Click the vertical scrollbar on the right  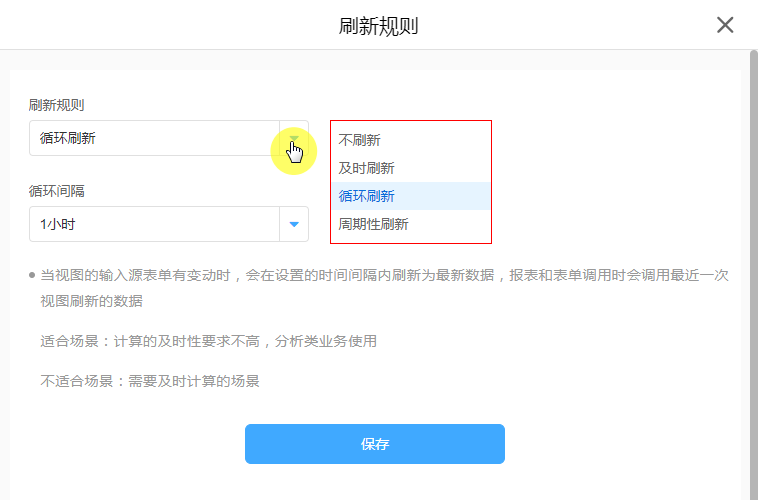[753, 270]
